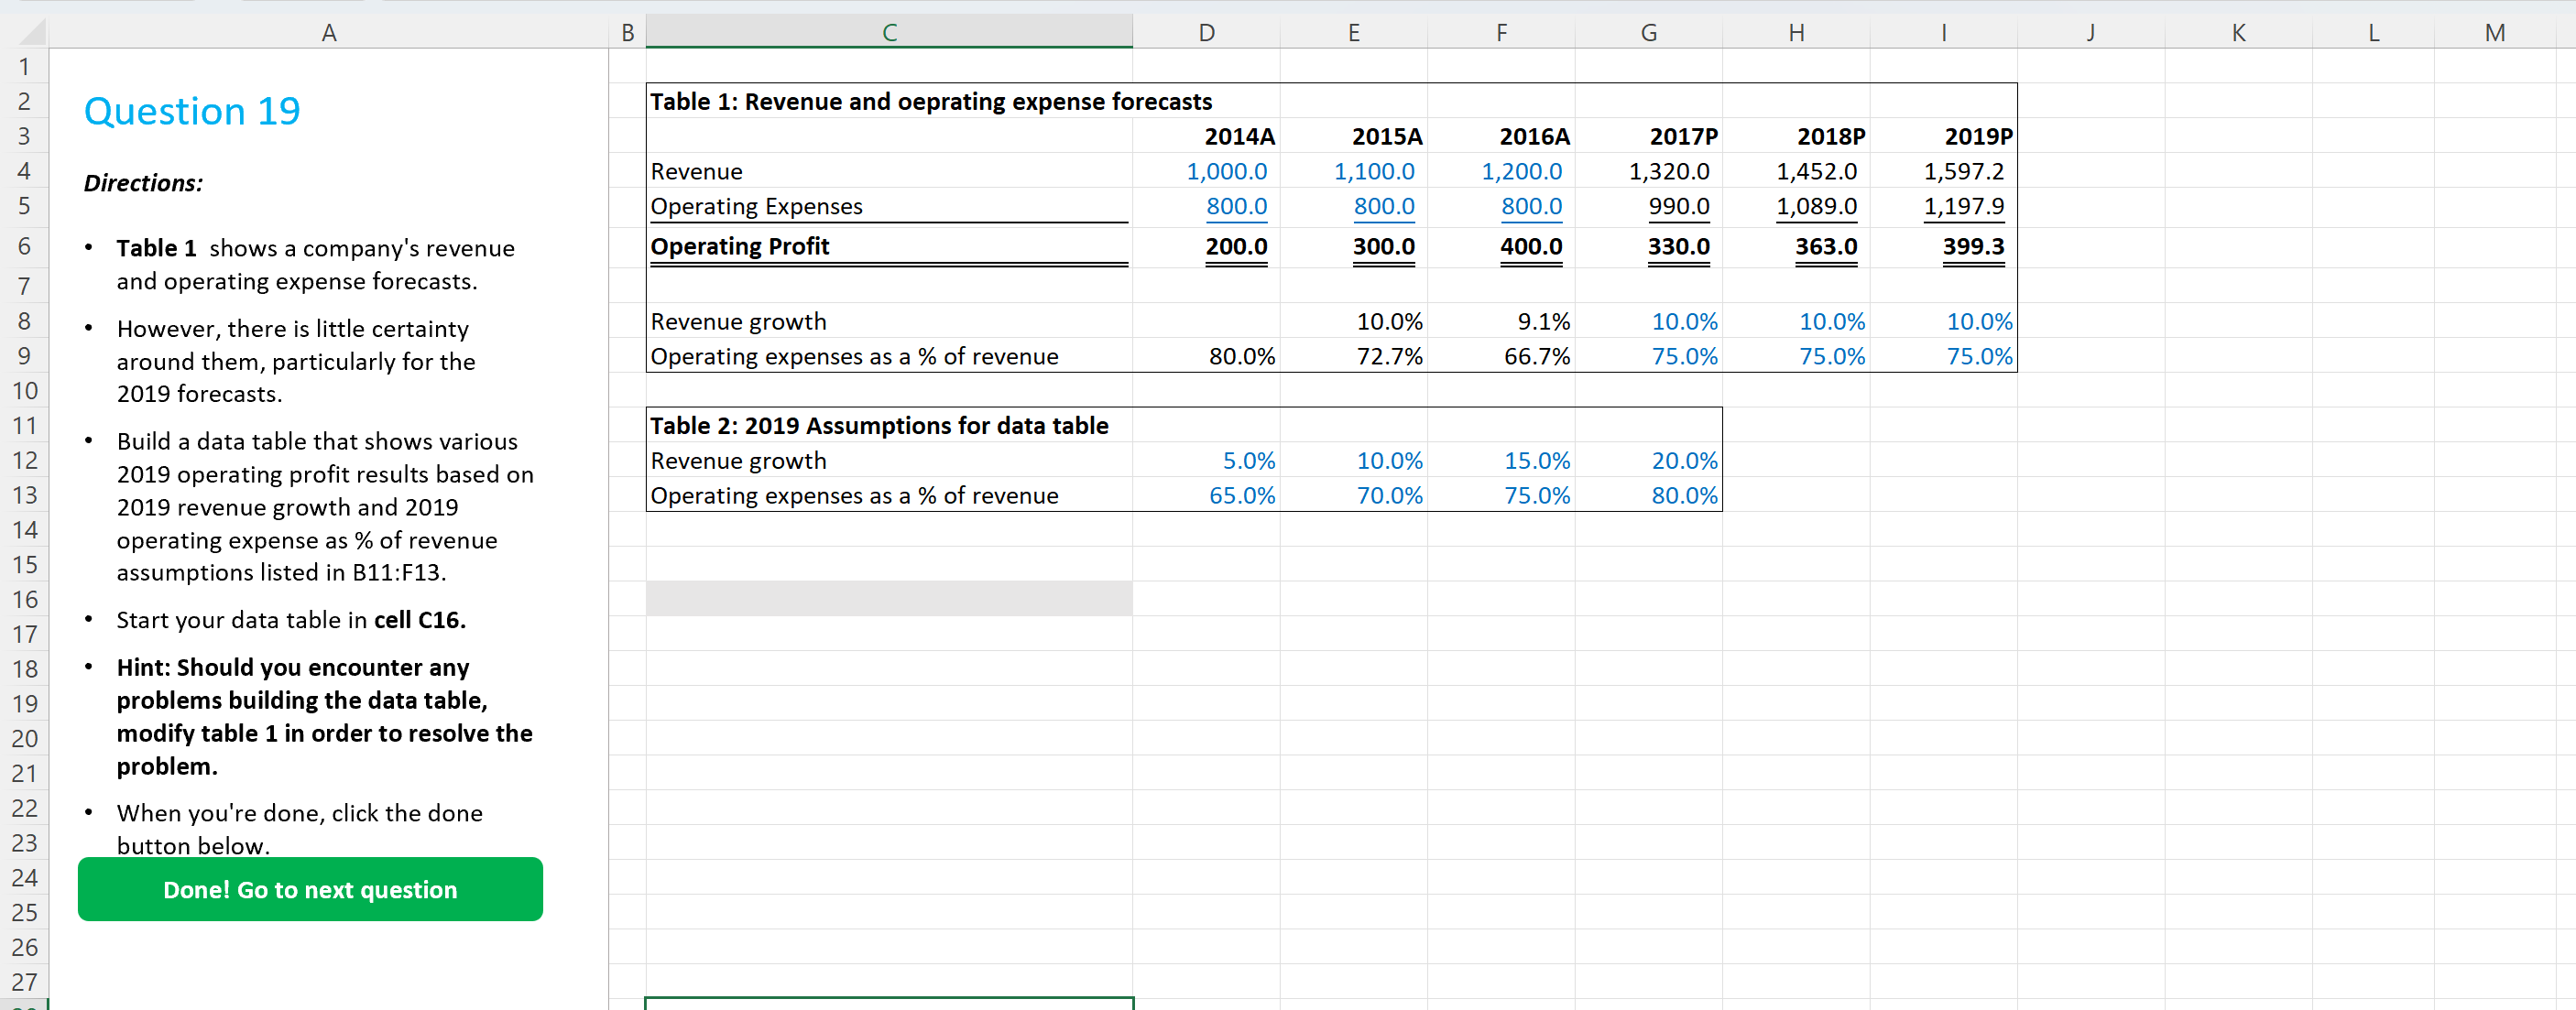Click the 2016A revenue growth 9.1%
The height and width of the screenshot is (1010, 2576).
[1543, 321]
